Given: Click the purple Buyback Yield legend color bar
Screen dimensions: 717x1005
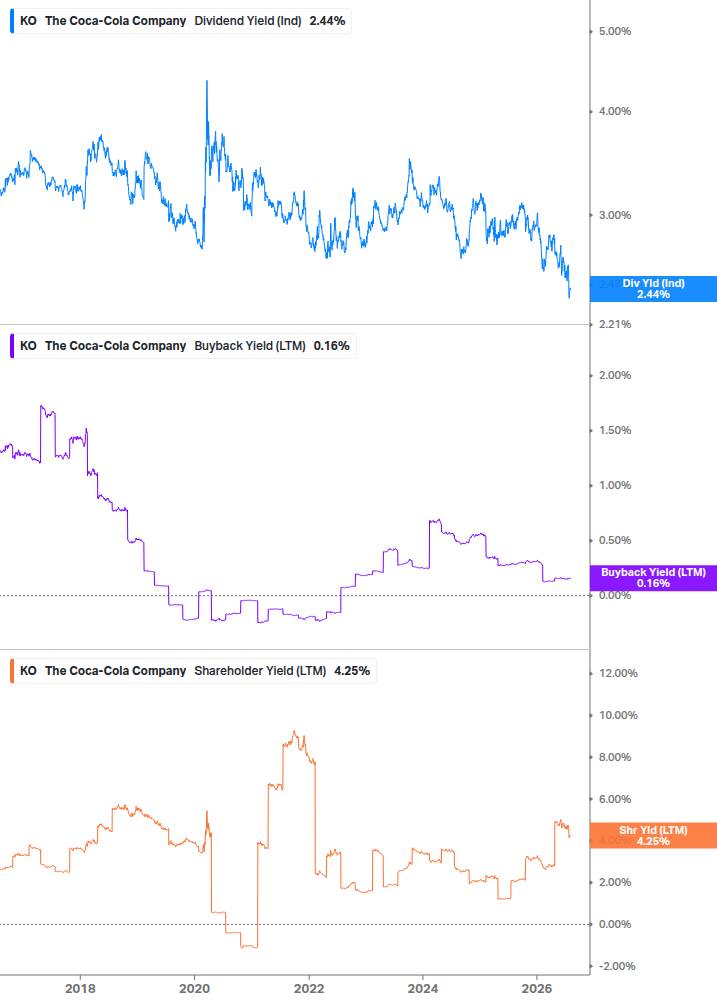Looking at the screenshot, I should click(x=12, y=345).
